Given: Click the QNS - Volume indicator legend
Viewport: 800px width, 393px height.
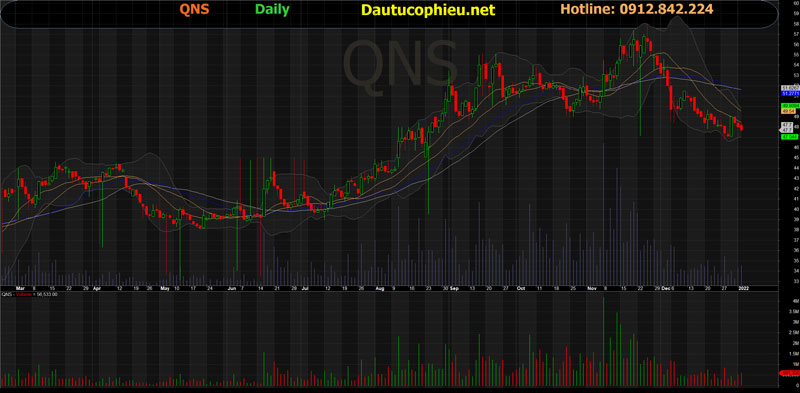Looking at the screenshot, I should pos(30,294).
